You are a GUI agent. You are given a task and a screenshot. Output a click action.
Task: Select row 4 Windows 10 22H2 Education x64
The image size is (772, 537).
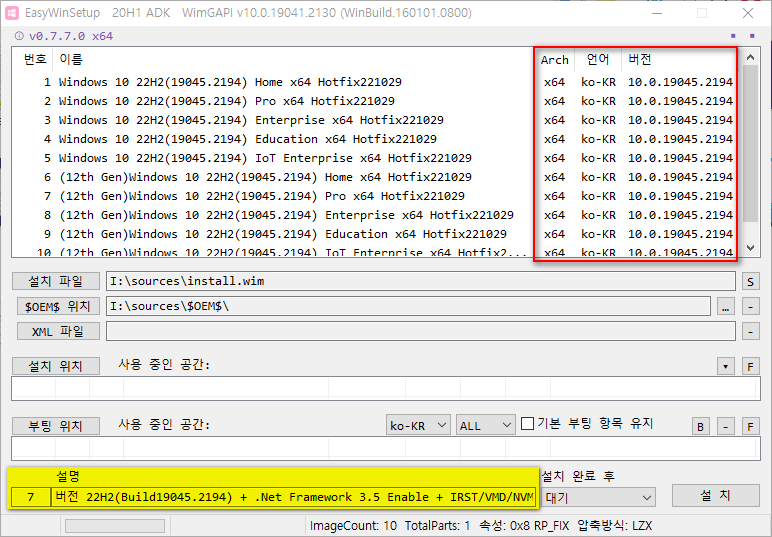(x=377, y=139)
